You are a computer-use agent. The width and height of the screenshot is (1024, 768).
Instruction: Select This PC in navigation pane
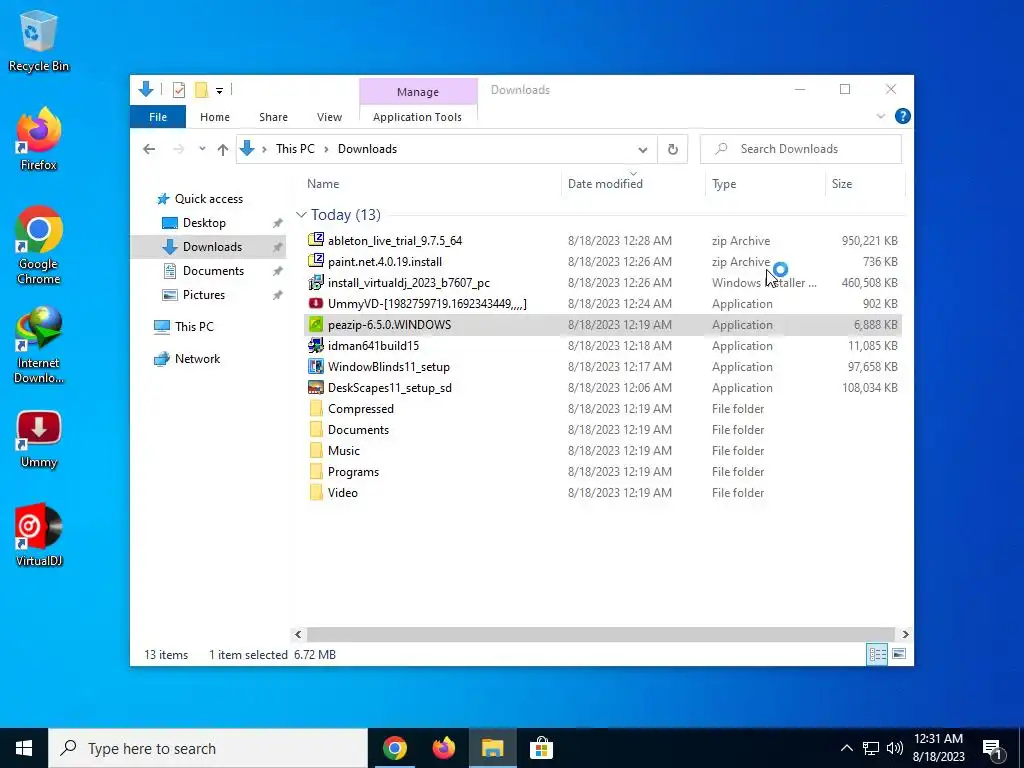(x=194, y=327)
